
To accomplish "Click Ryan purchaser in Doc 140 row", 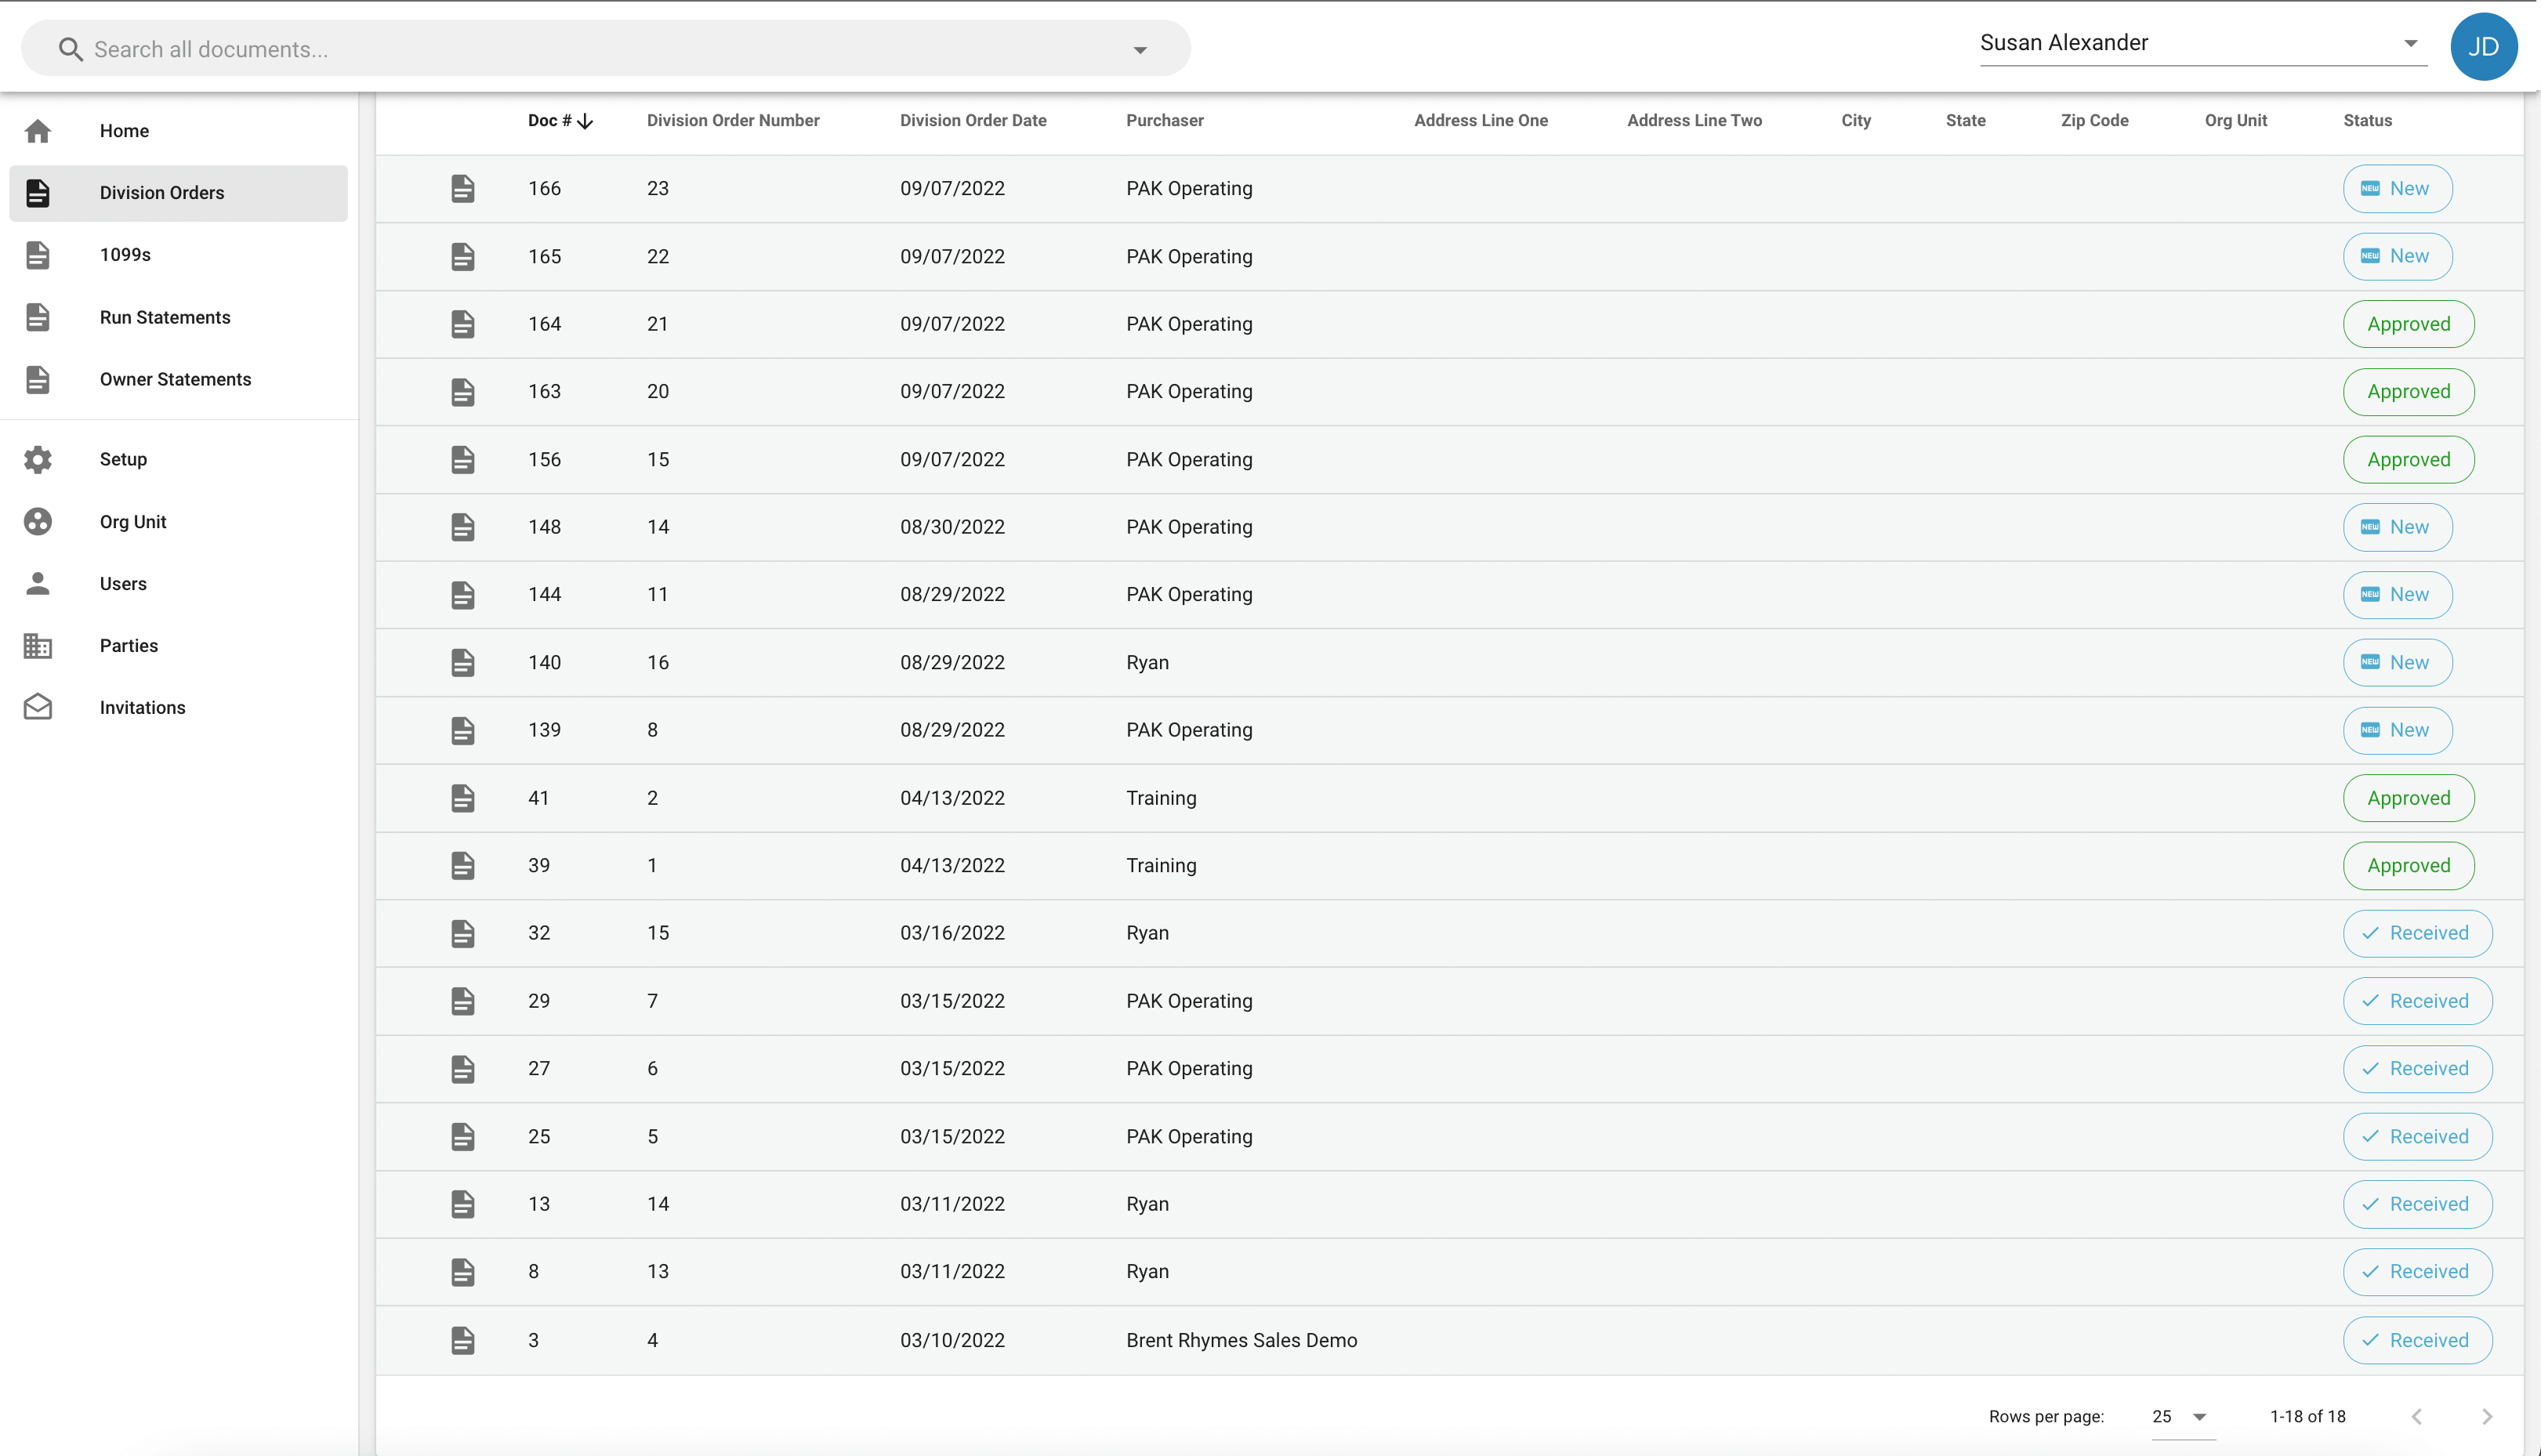I will coord(1147,663).
